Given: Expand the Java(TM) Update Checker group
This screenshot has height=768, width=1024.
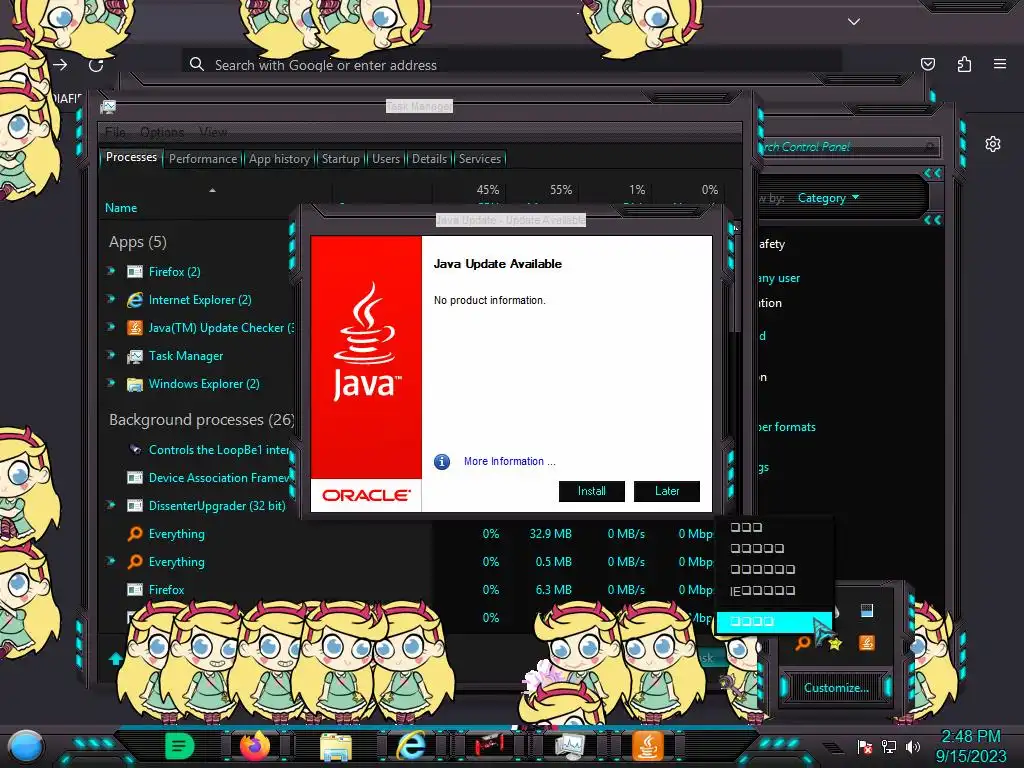Looking at the screenshot, I should [111, 327].
